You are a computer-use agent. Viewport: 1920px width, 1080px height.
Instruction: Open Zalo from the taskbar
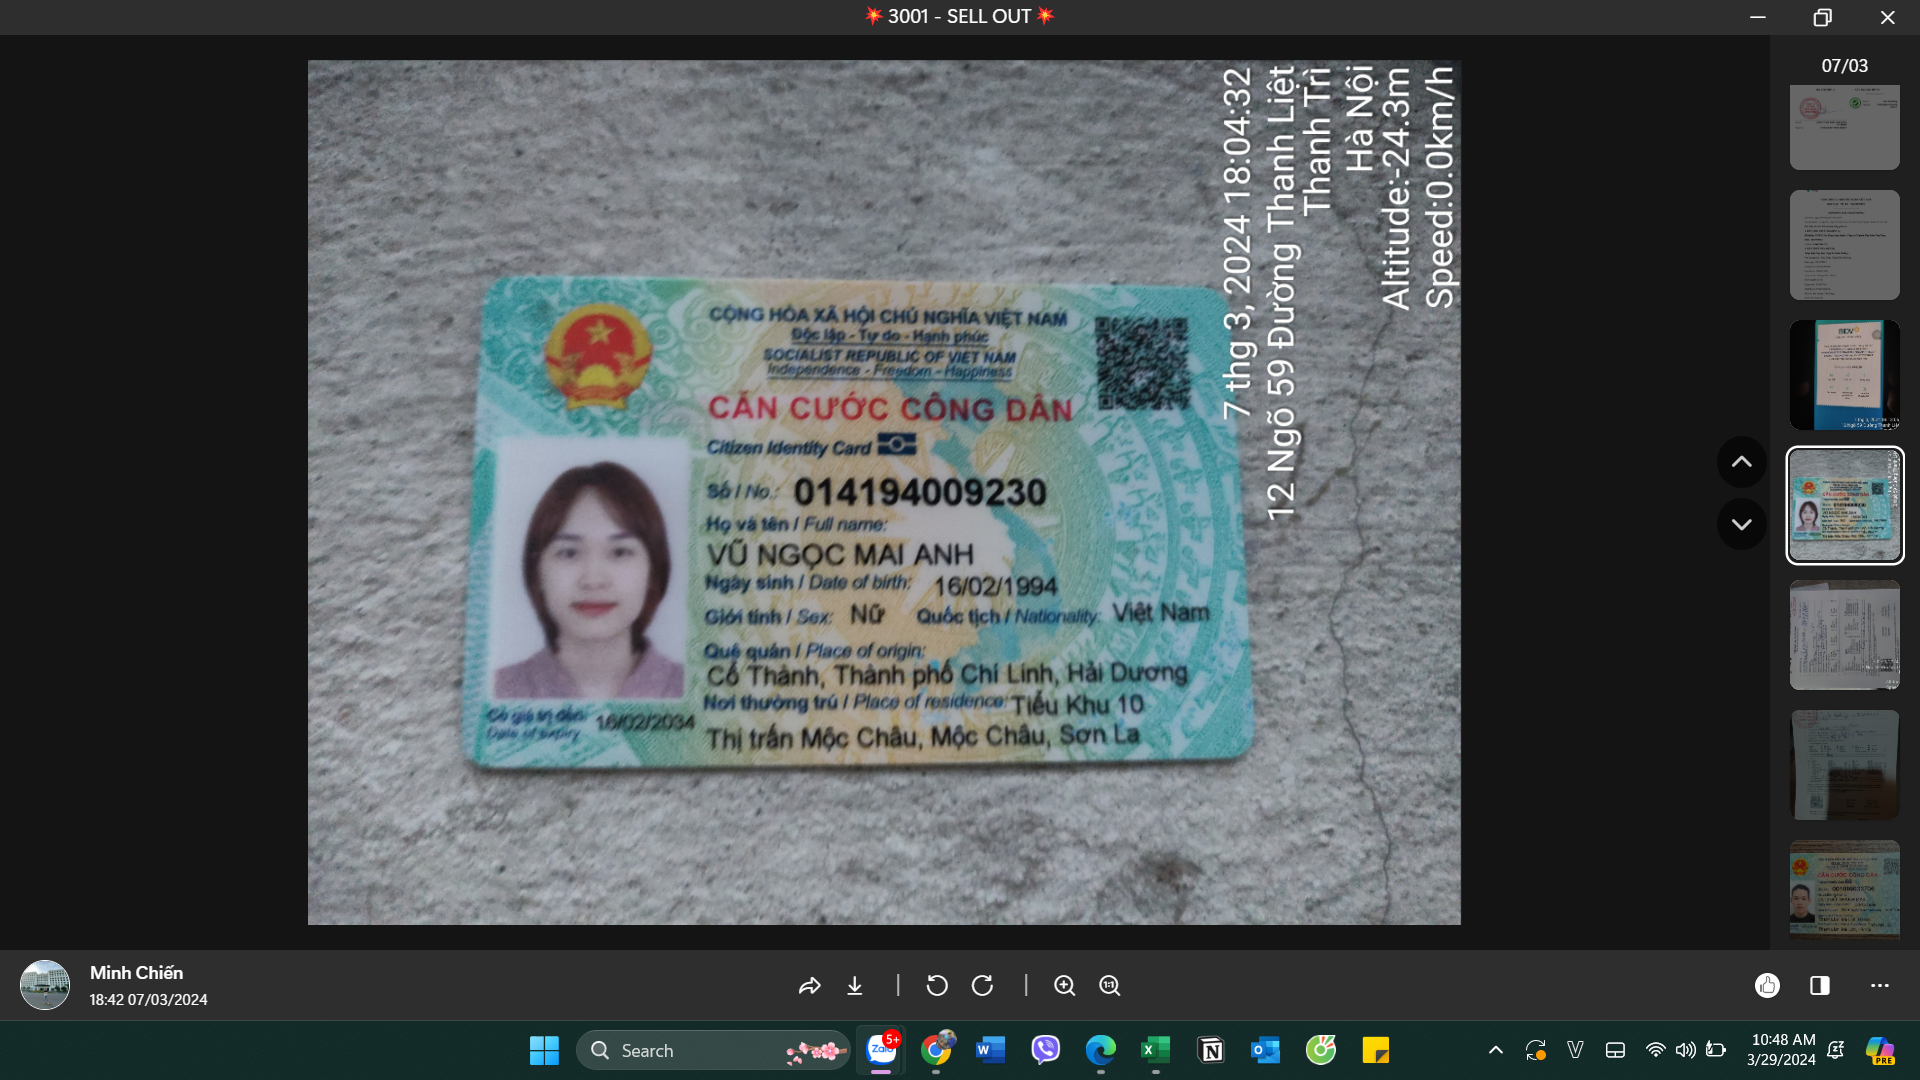(881, 1050)
